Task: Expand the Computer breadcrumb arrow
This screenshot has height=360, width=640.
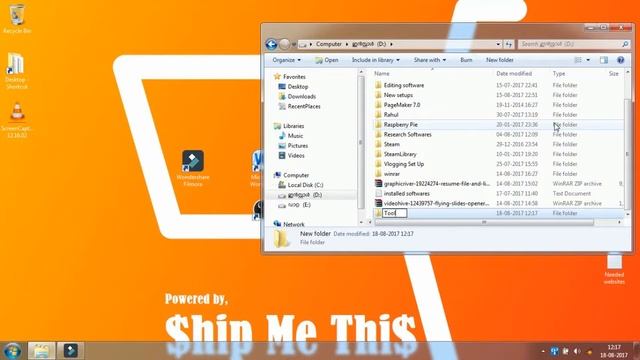Action: (x=347, y=44)
